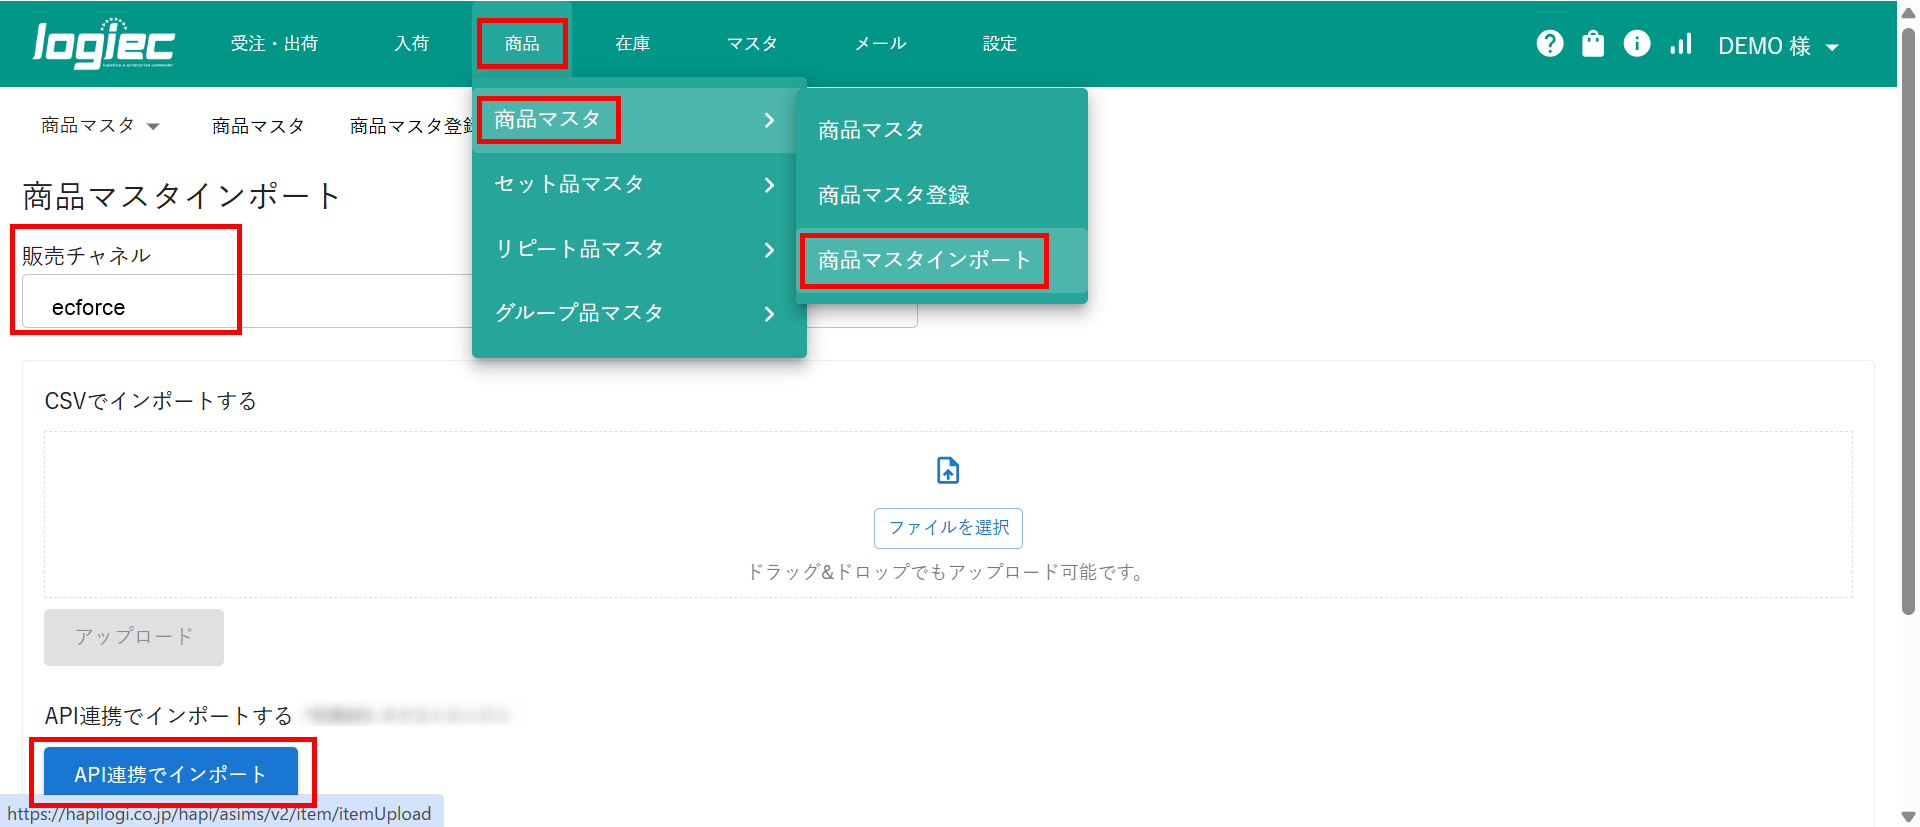The width and height of the screenshot is (1920, 827).
Task: Select 商品マスタ登録 from submenu
Action: coord(894,196)
